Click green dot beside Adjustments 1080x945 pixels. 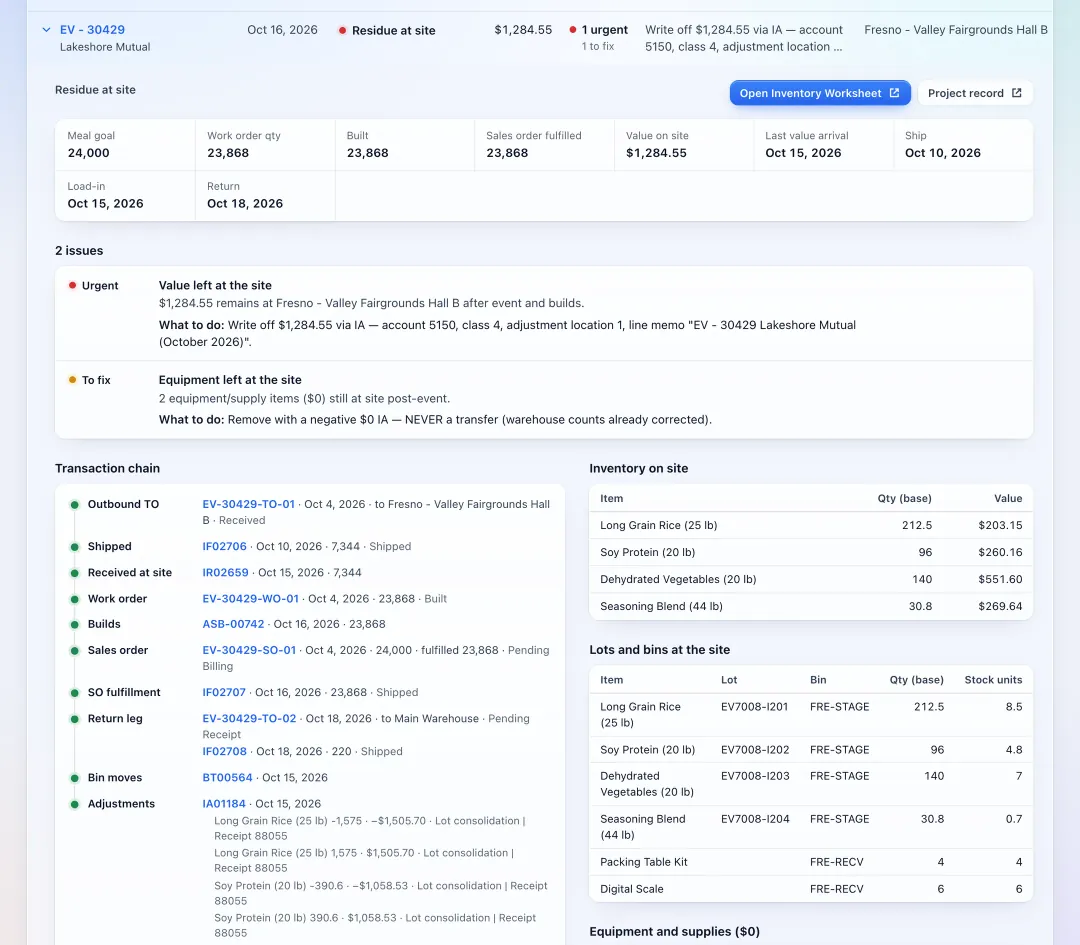coord(74,804)
